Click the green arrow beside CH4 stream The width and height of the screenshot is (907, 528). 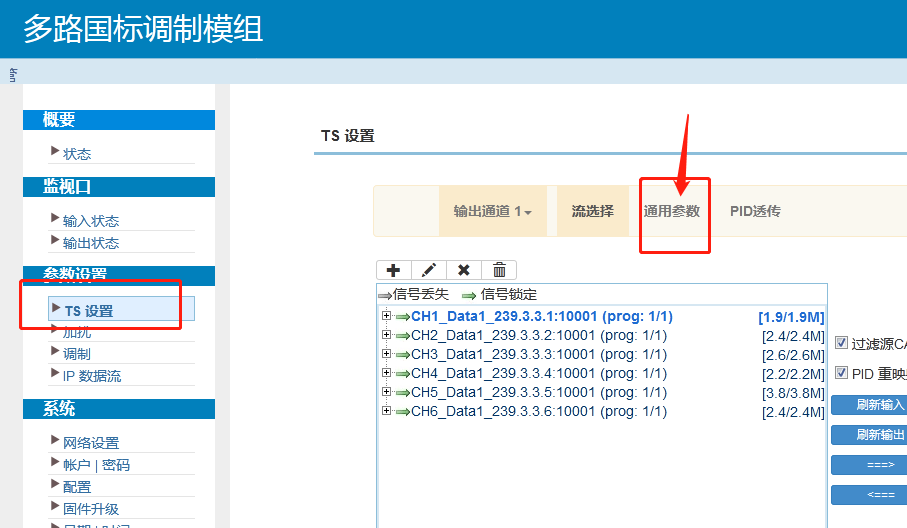click(x=403, y=374)
